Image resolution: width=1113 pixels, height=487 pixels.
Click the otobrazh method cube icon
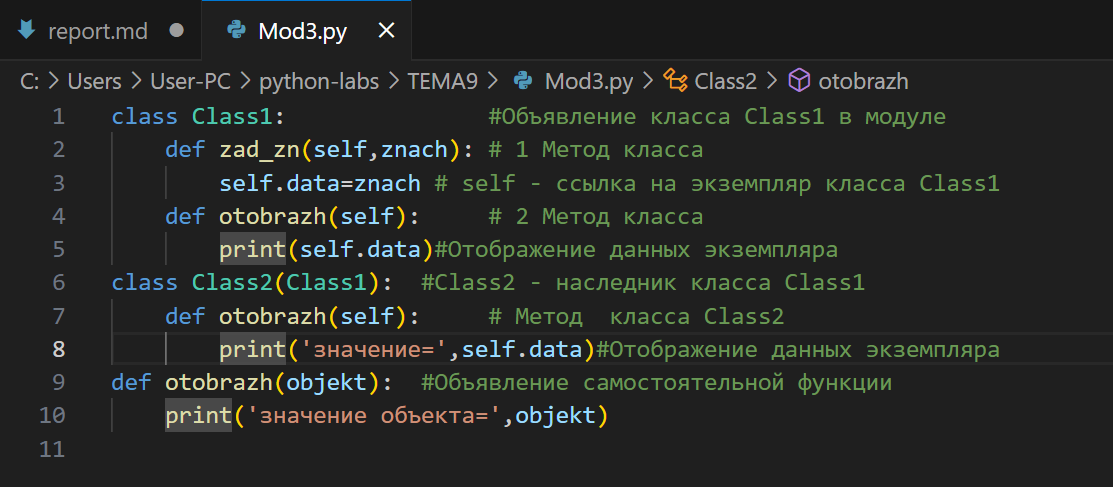click(x=799, y=81)
